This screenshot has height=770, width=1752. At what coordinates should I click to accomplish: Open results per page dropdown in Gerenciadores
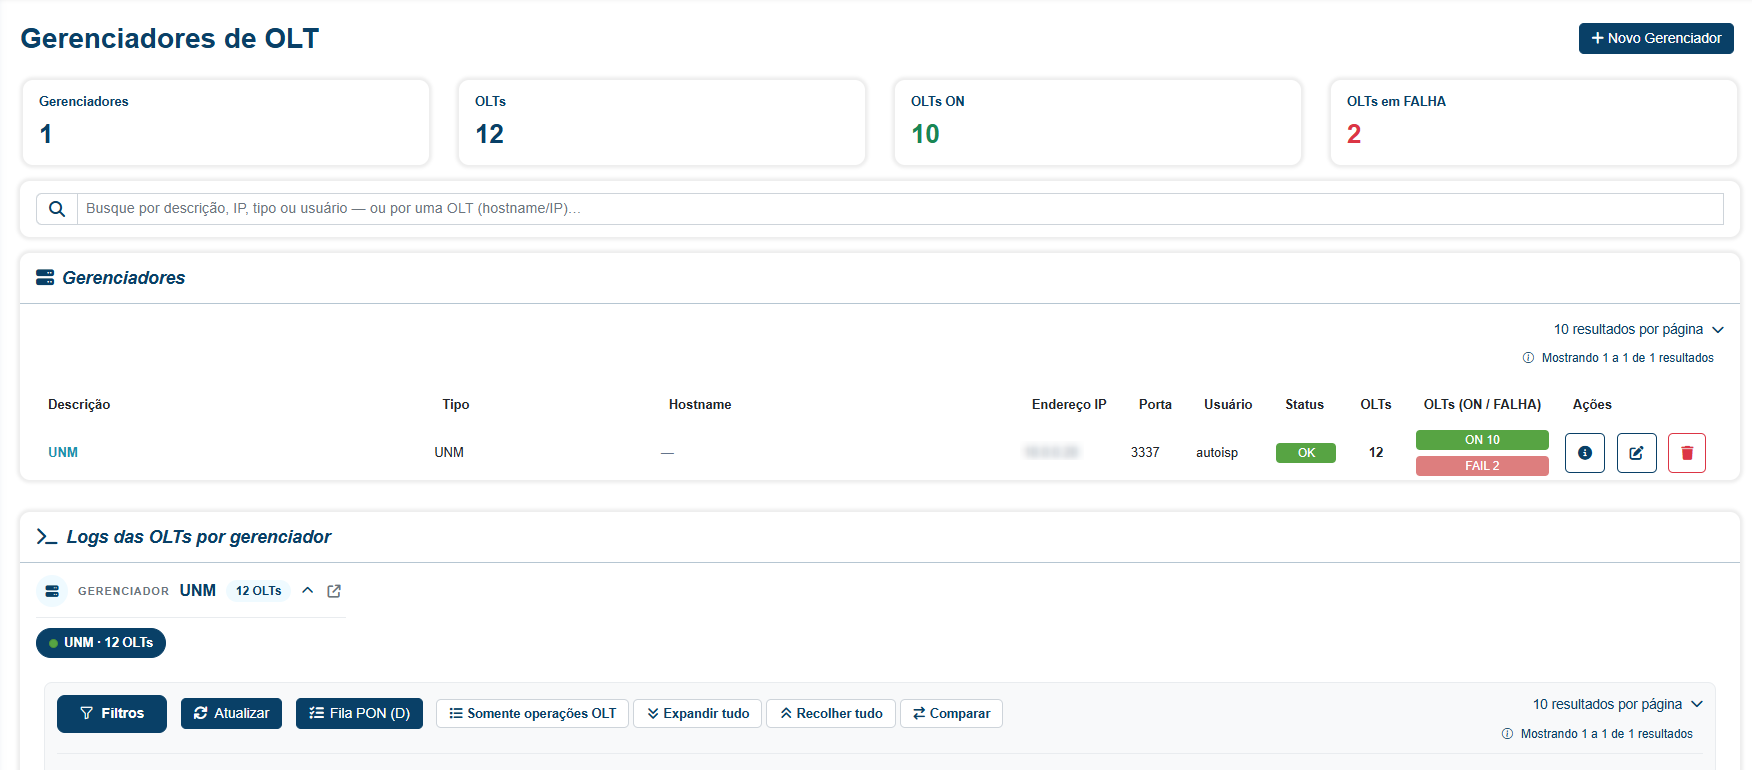click(1639, 329)
